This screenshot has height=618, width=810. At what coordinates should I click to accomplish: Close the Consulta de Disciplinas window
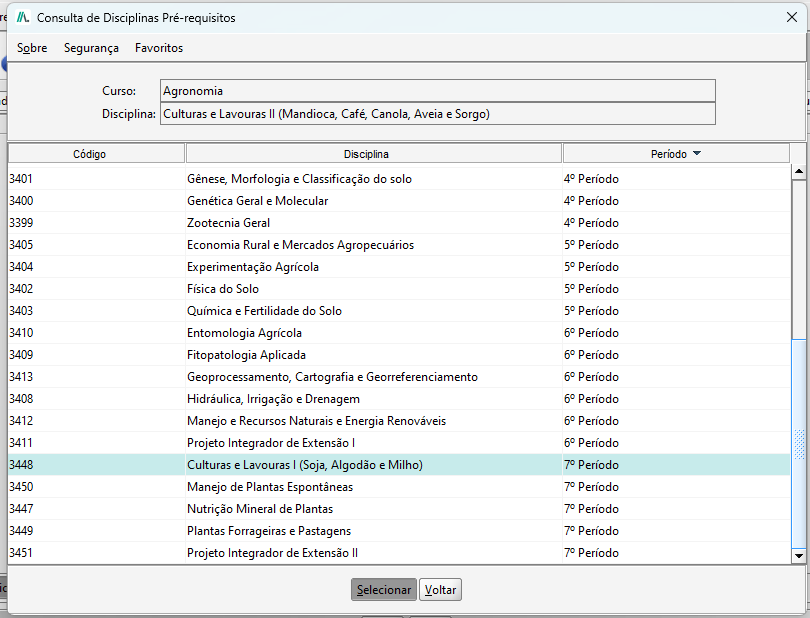[791, 18]
